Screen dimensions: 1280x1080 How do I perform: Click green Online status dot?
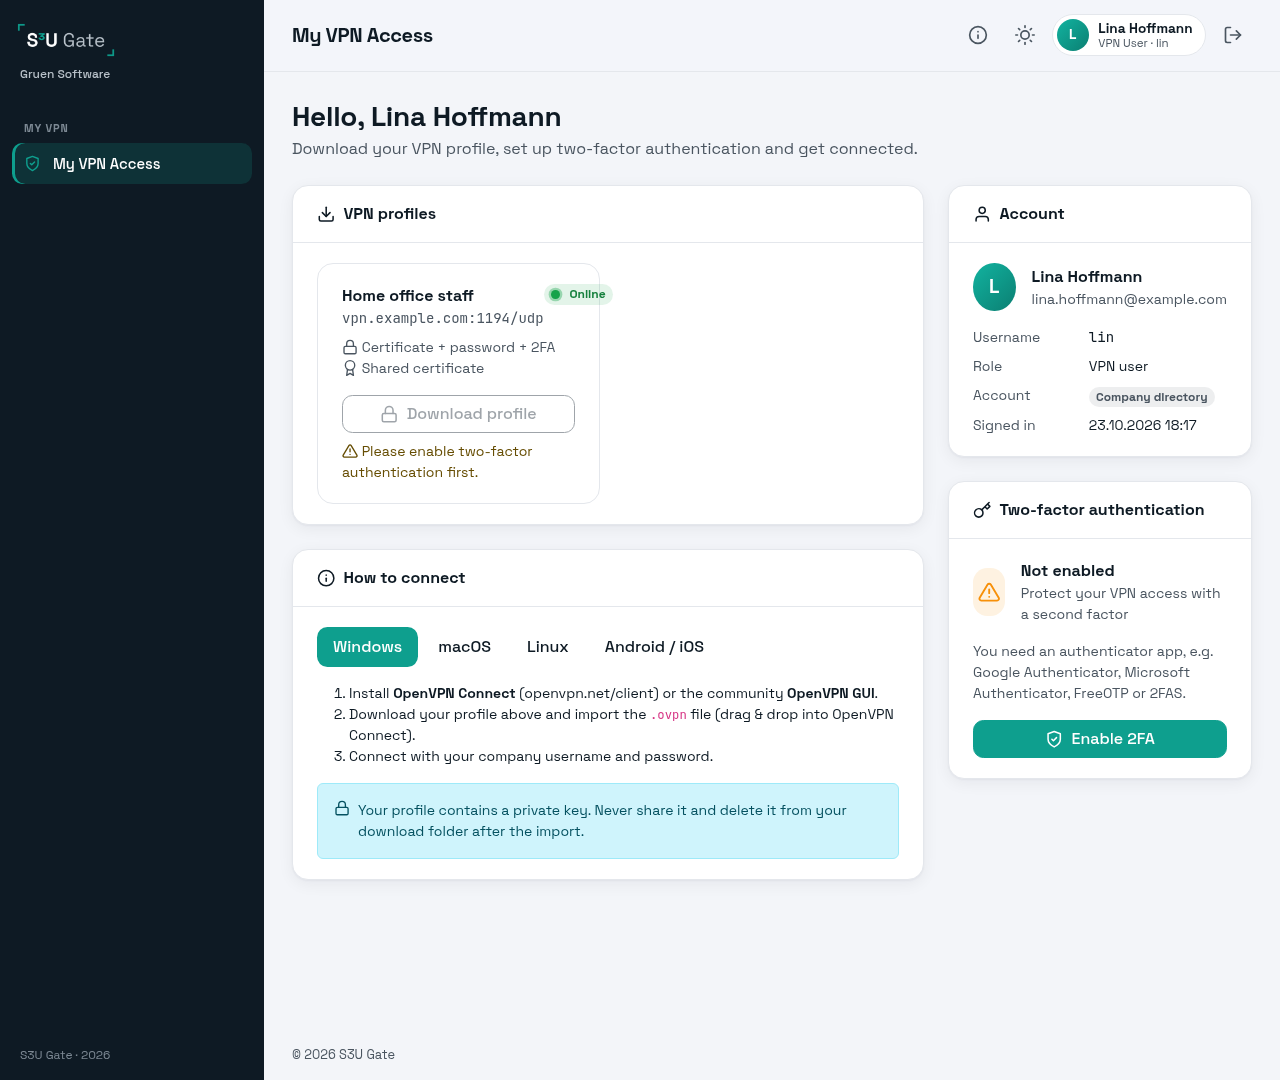tap(556, 294)
